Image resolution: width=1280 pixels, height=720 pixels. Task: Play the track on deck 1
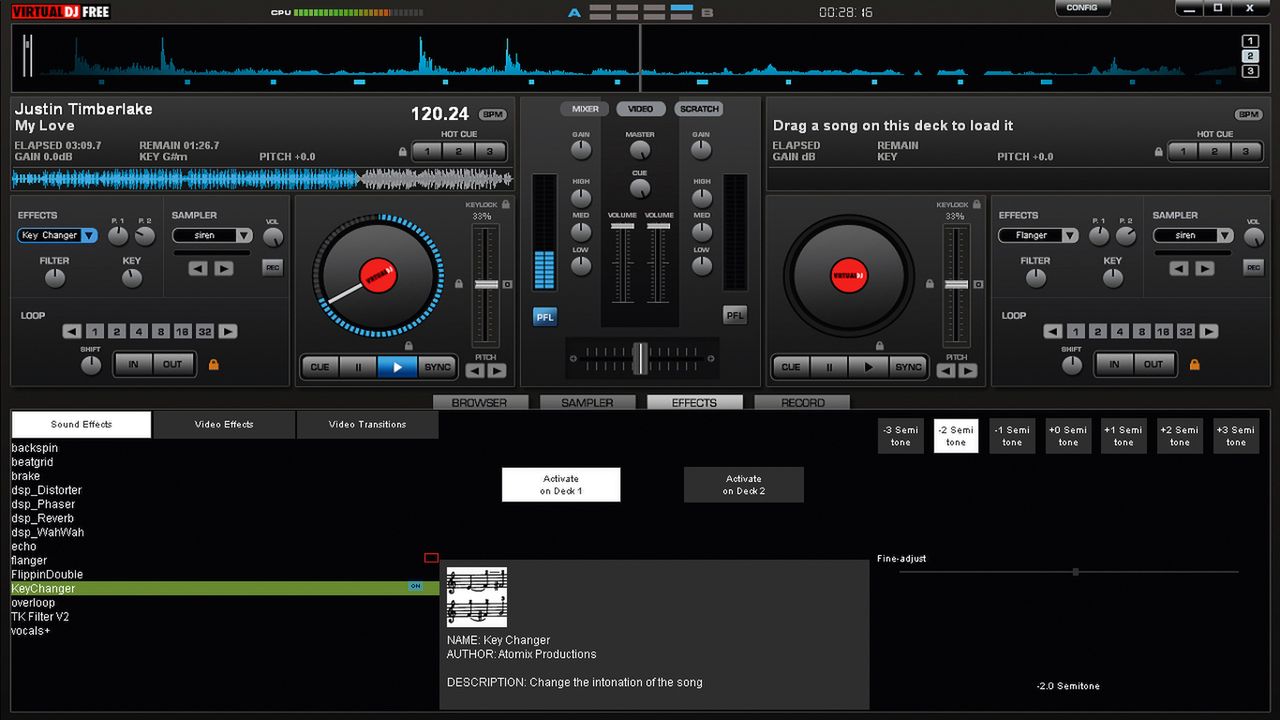coord(397,367)
